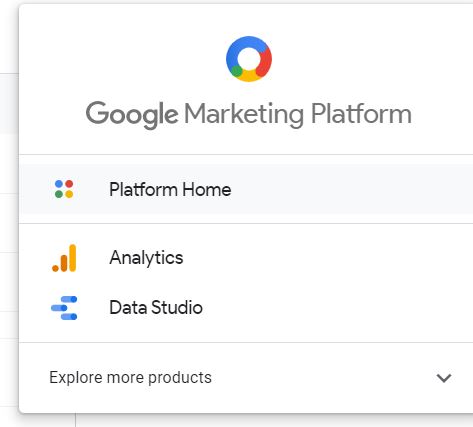Image resolution: width=473 pixels, height=427 pixels.
Task: Click the Marketing Platform header text
Action: point(298,114)
